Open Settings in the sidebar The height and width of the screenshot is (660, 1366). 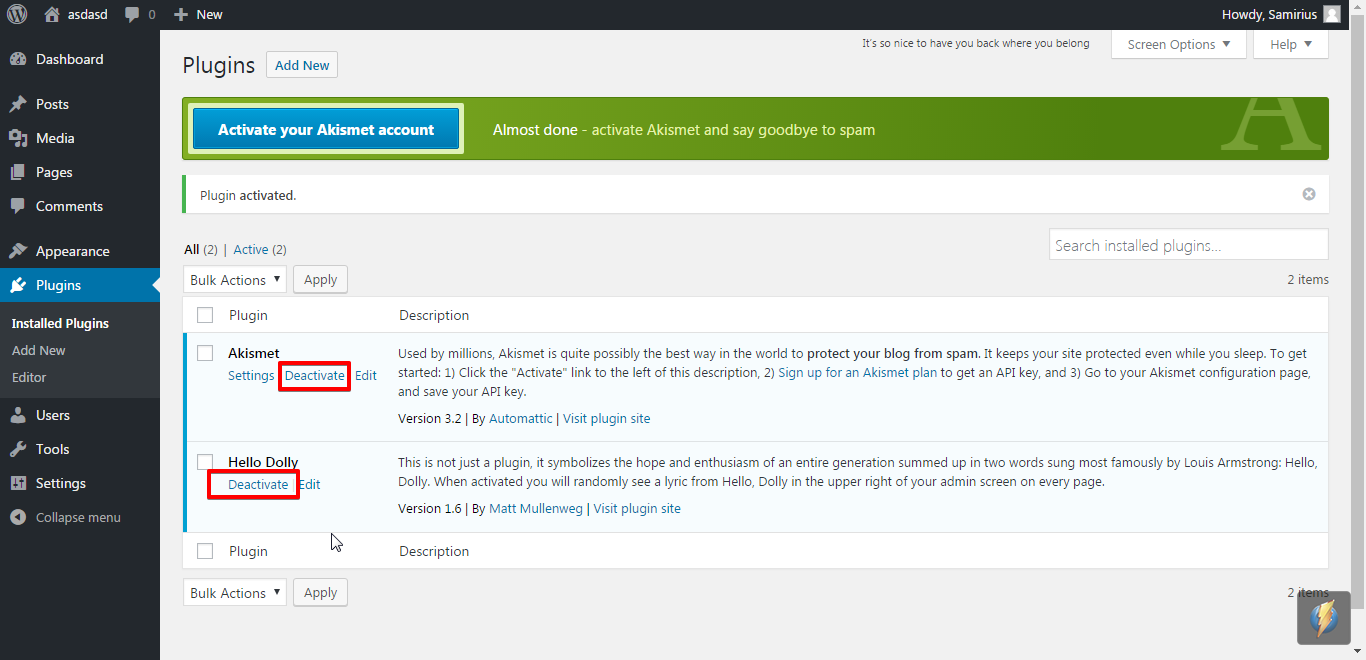click(x=80, y=483)
